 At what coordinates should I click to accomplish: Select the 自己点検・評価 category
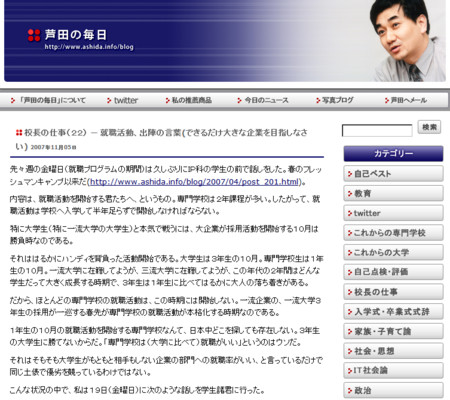tap(393, 272)
